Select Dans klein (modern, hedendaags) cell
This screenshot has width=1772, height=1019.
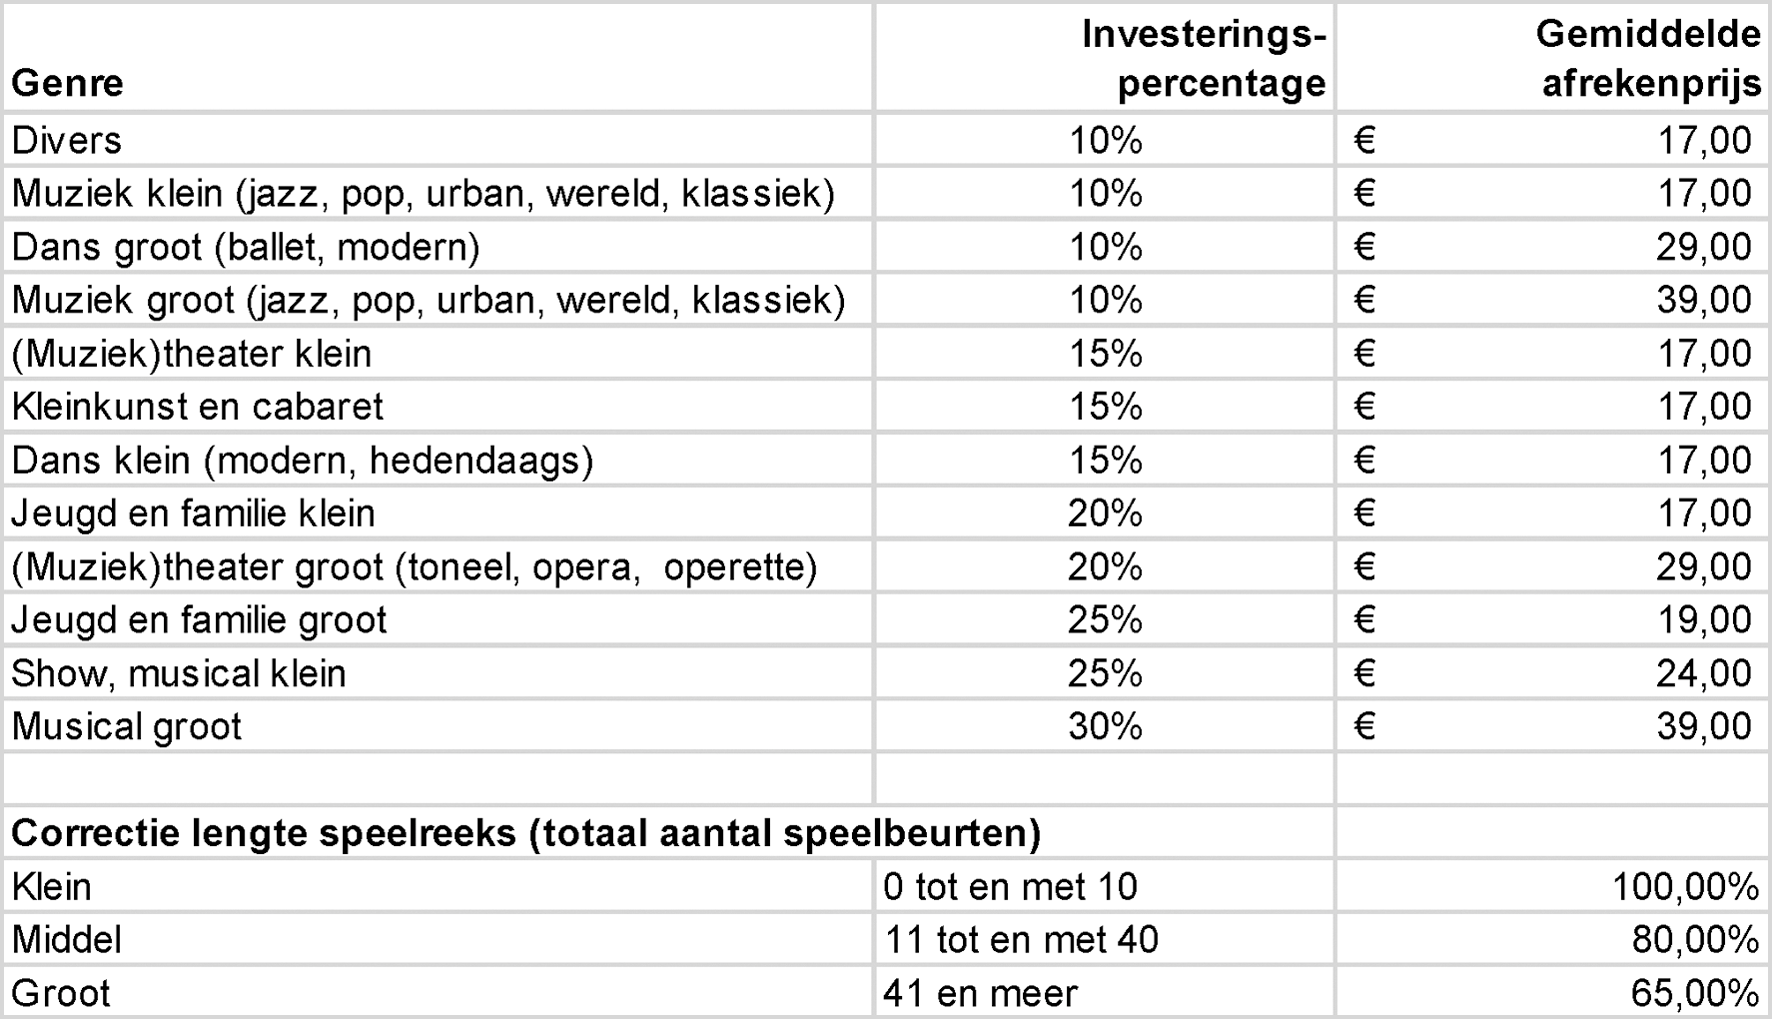(x=302, y=460)
